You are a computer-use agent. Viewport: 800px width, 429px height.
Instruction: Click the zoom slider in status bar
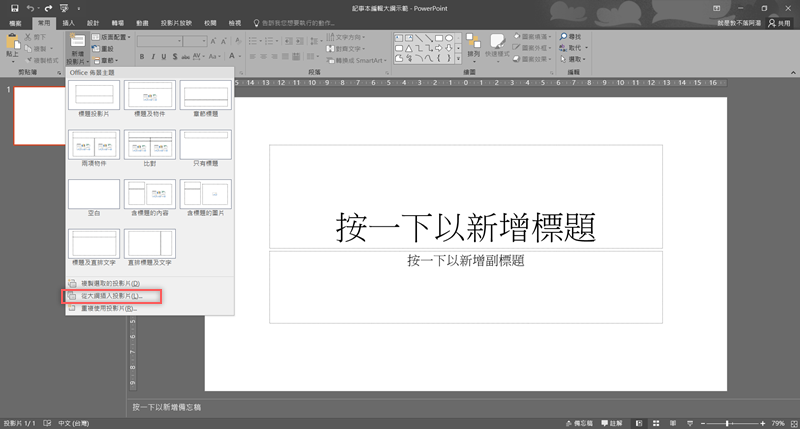(x=726, y=423)
